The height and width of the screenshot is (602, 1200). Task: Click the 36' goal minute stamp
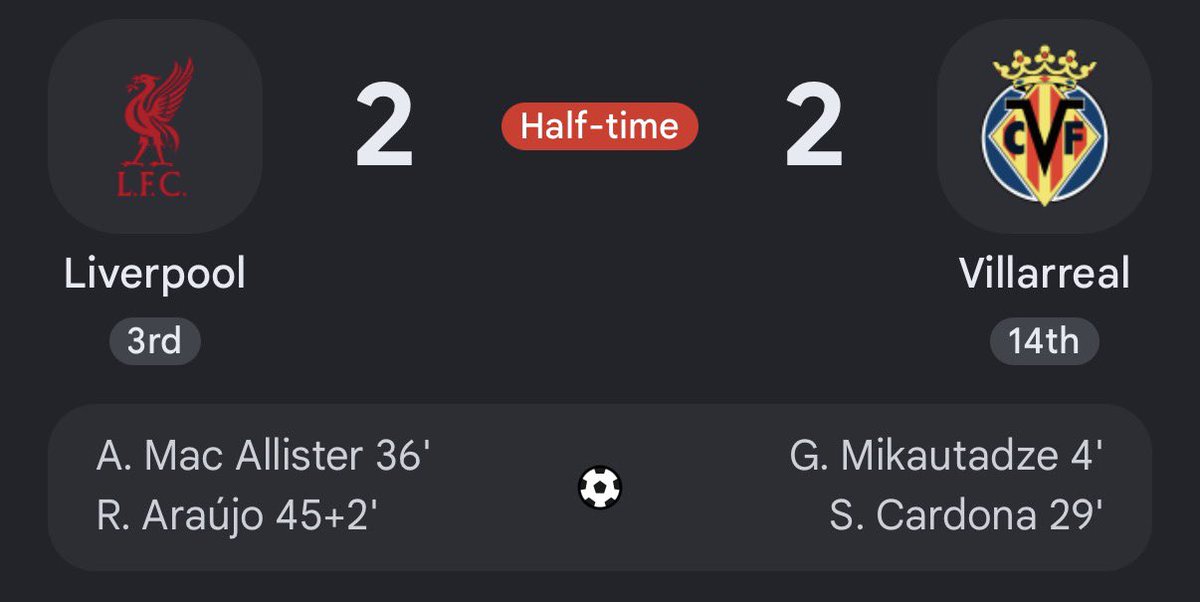(401, 457)
